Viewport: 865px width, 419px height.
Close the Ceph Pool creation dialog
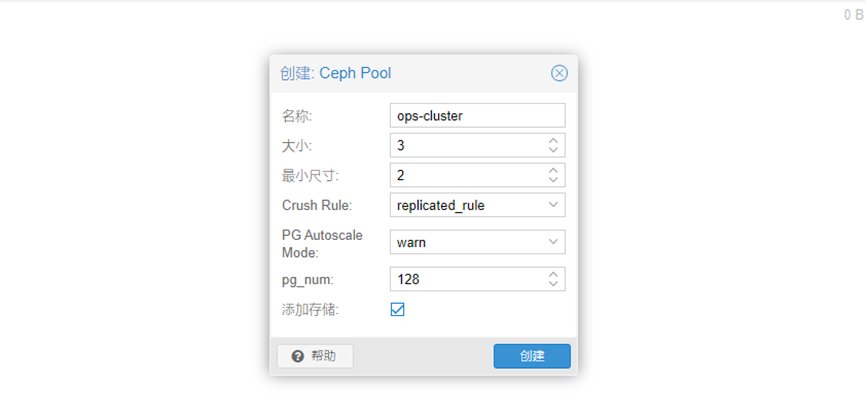[x=559, y=73]
